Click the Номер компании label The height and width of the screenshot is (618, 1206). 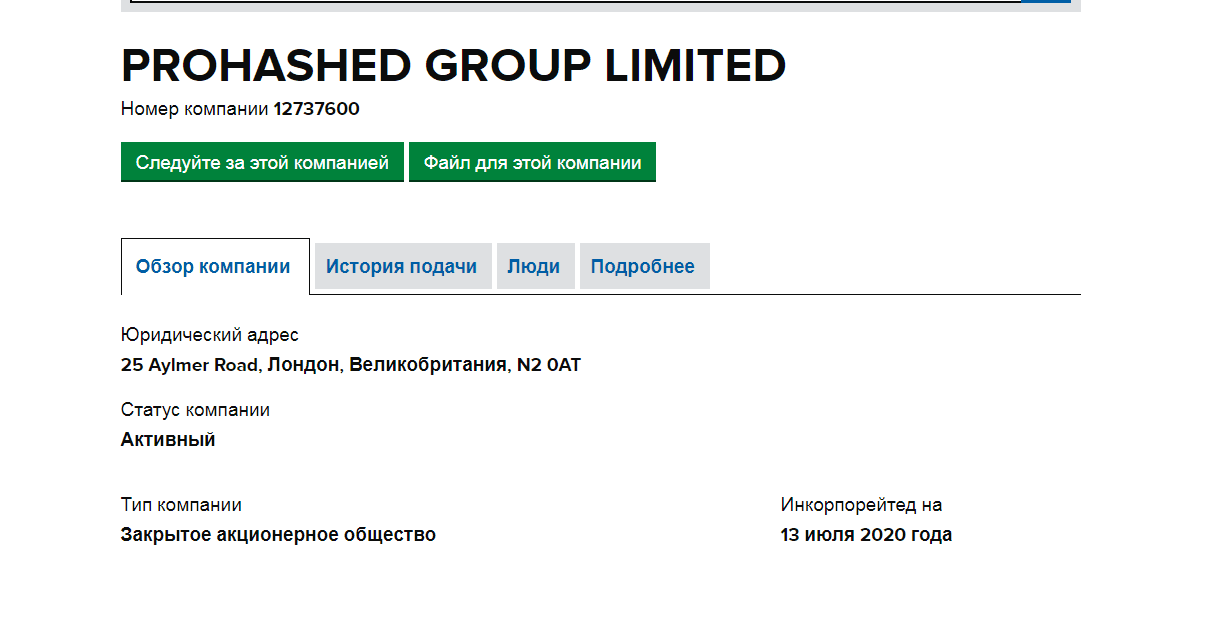click(195, 109)
